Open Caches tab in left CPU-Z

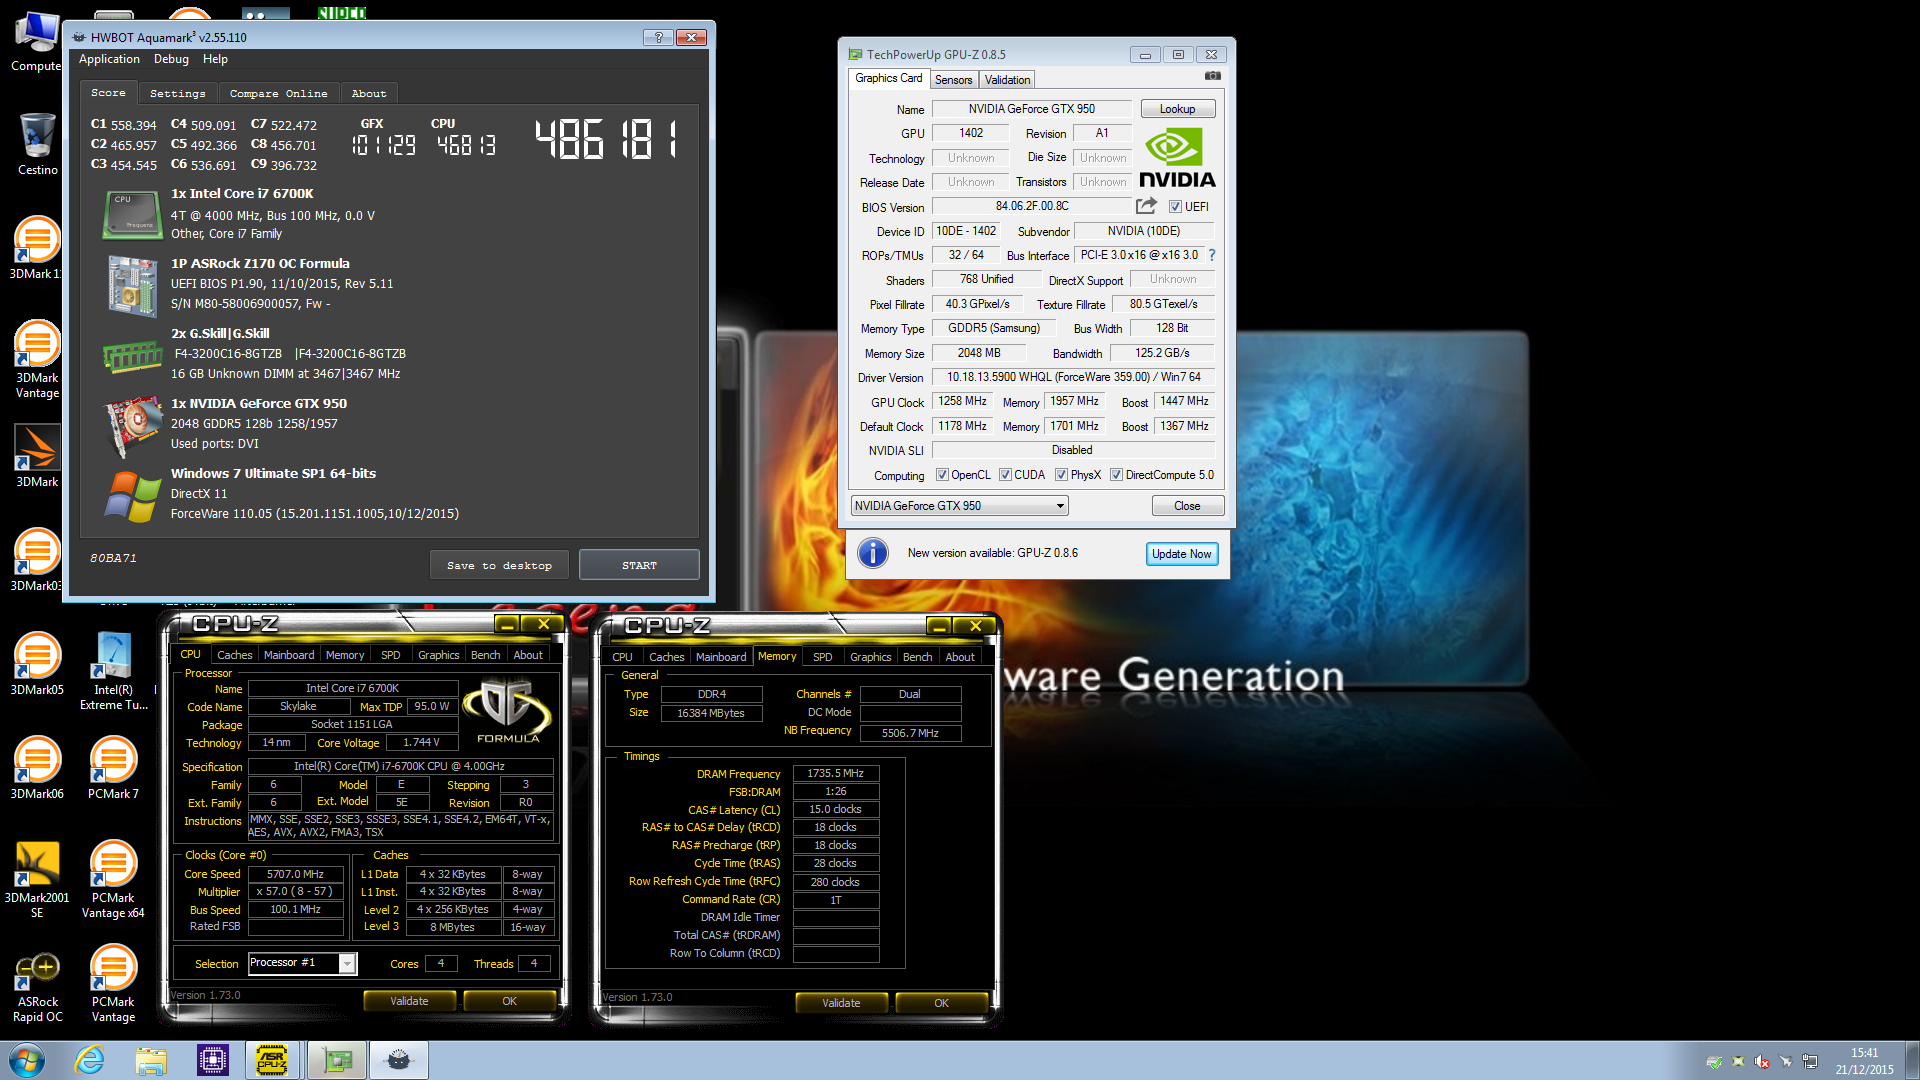pos(234,655)
